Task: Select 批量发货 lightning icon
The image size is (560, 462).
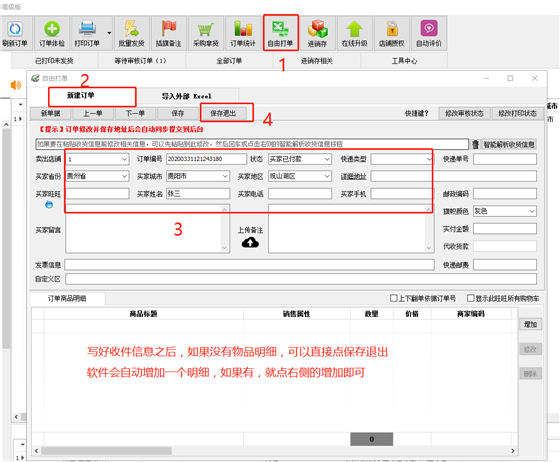Action: (131, 29)
